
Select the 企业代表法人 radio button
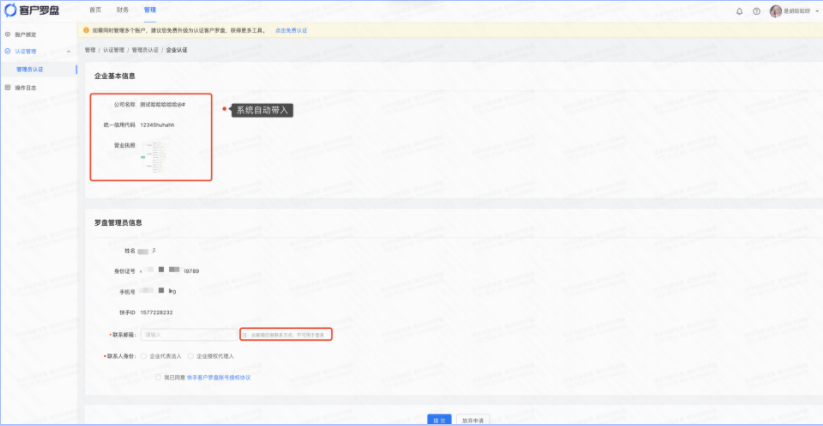144,355
